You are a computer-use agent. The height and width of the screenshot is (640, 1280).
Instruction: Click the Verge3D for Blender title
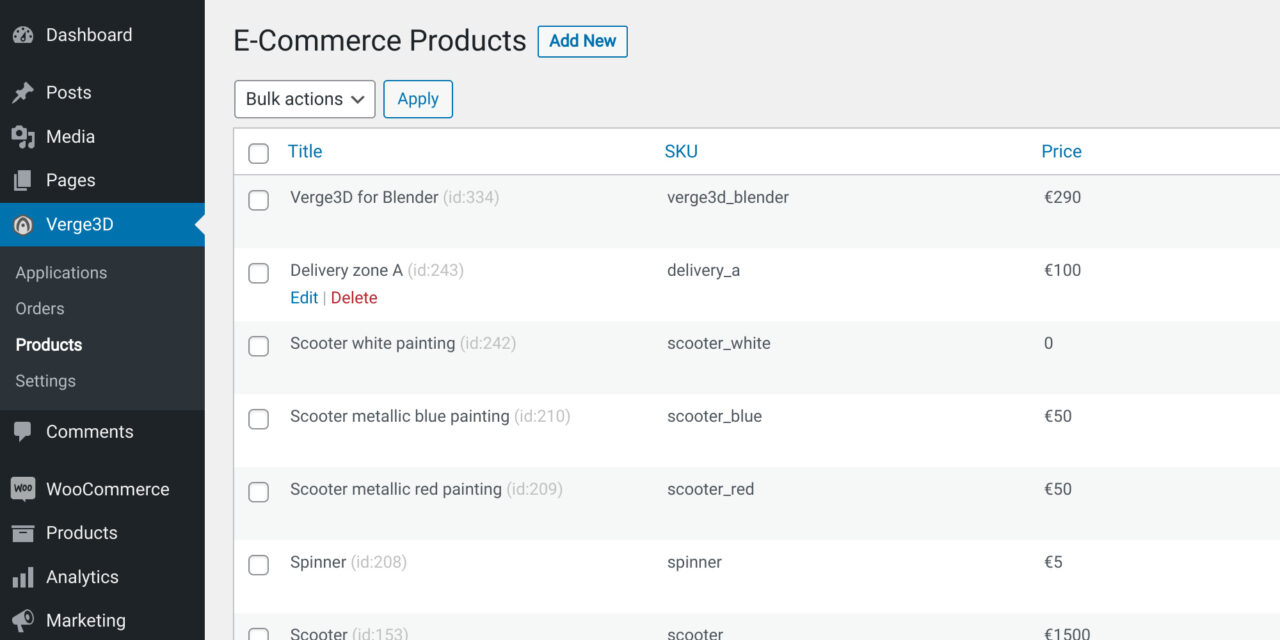pos(364,198)
